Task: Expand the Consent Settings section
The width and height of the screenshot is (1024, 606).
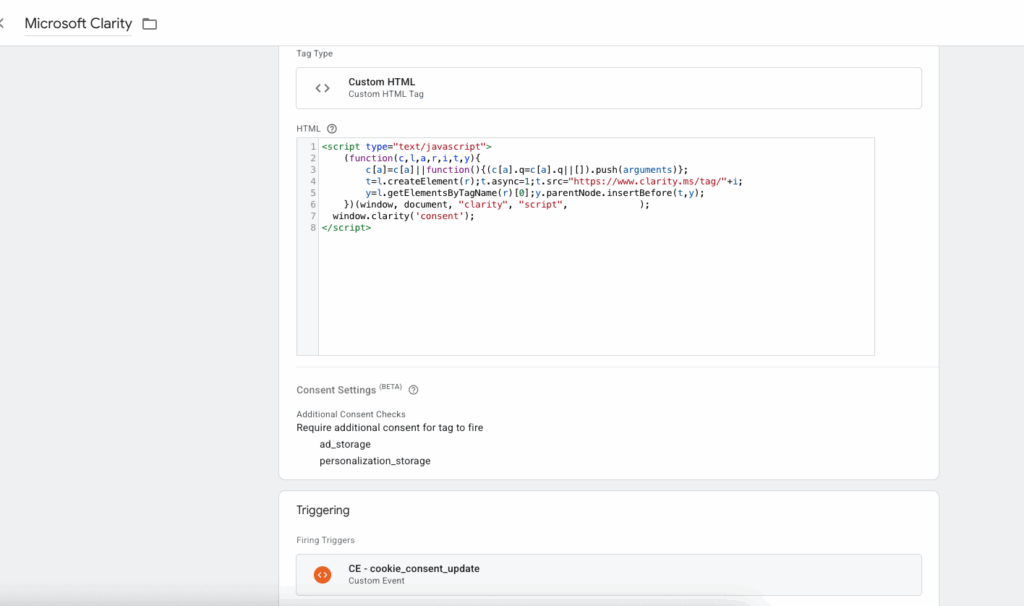Action: [x=336, y=390]
